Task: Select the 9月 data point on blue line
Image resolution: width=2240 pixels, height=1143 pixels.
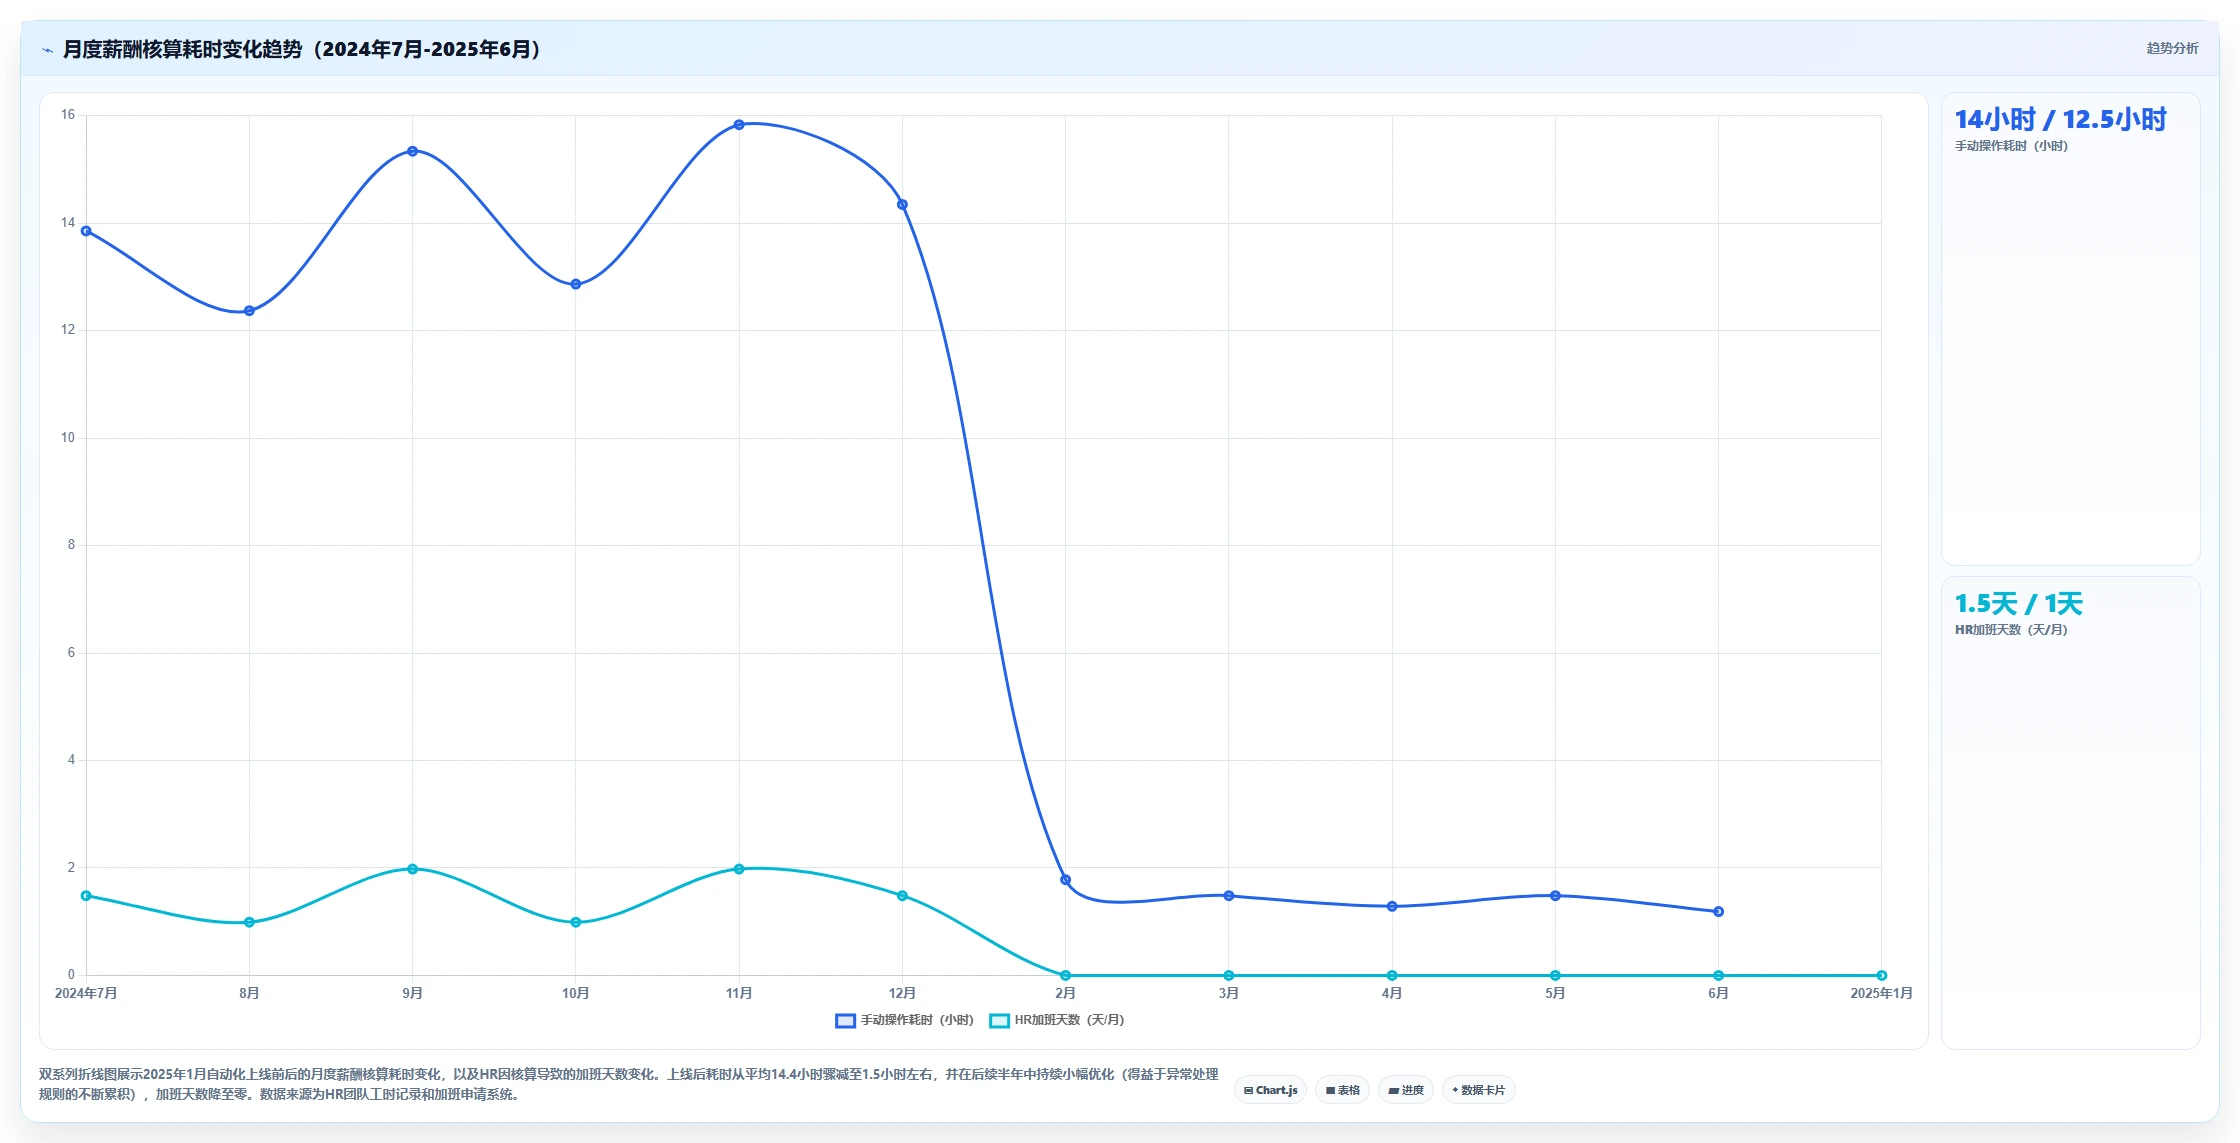Action: (412, 151)
